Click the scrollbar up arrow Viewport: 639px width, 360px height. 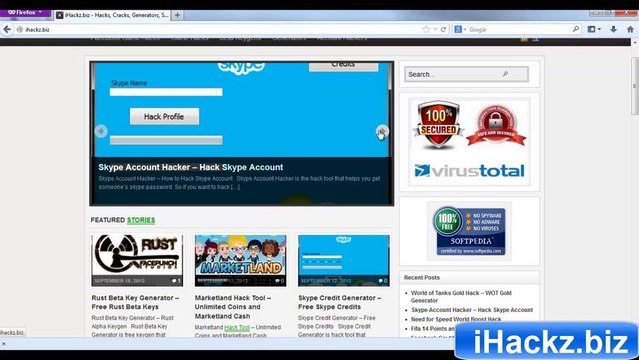pos(635,42)
